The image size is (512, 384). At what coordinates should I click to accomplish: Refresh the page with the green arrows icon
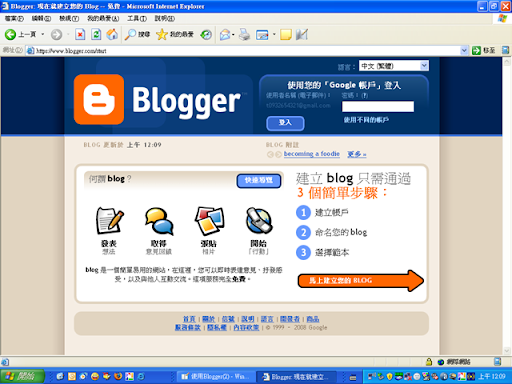96,34
